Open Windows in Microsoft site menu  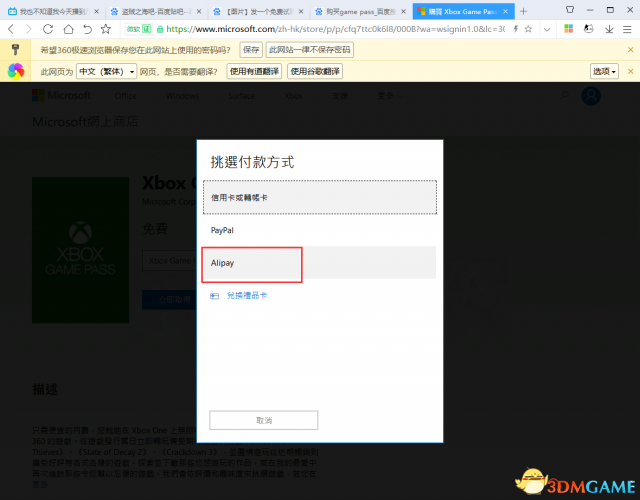[x=182, y=96]
